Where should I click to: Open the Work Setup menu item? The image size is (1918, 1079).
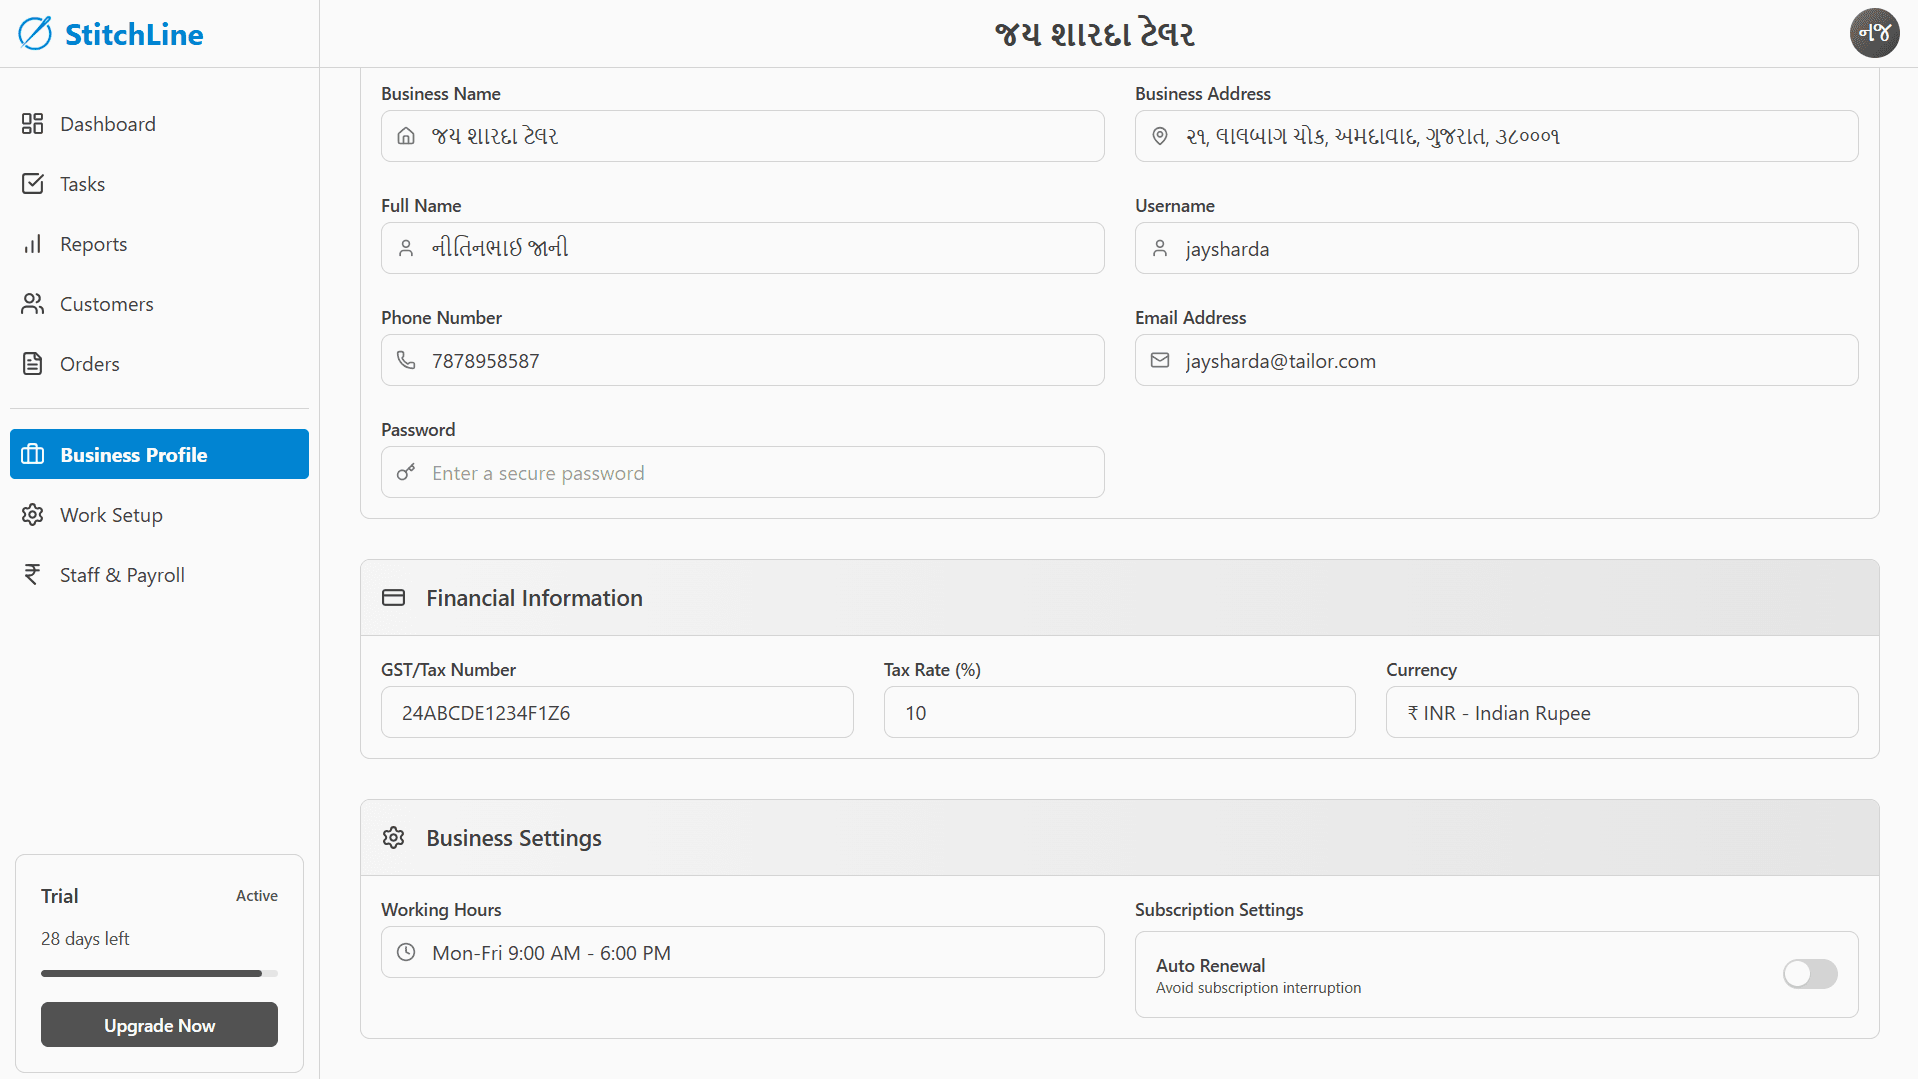(x=110, y=514)
